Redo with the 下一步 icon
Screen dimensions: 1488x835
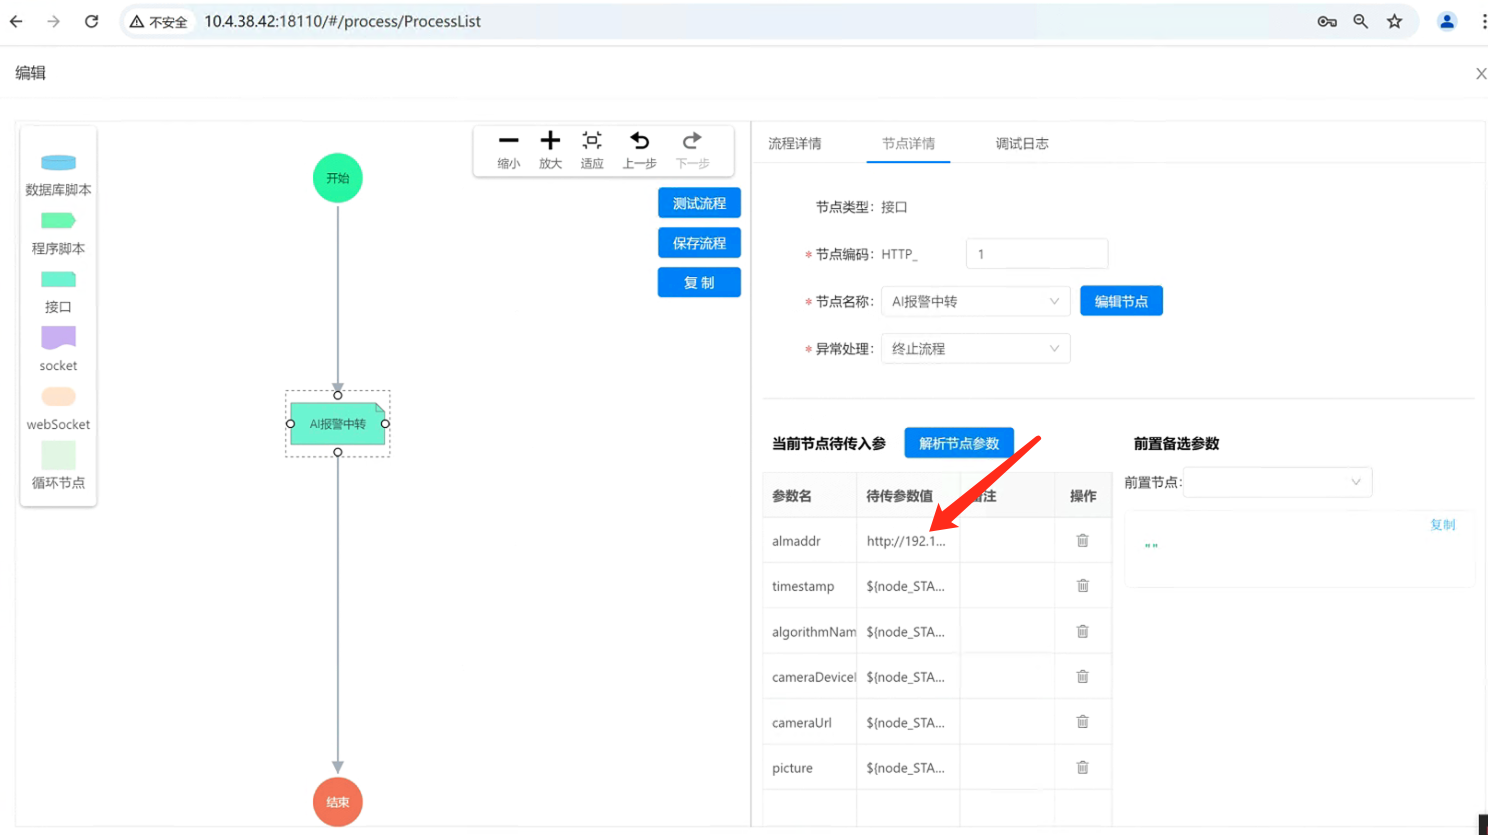692,141
